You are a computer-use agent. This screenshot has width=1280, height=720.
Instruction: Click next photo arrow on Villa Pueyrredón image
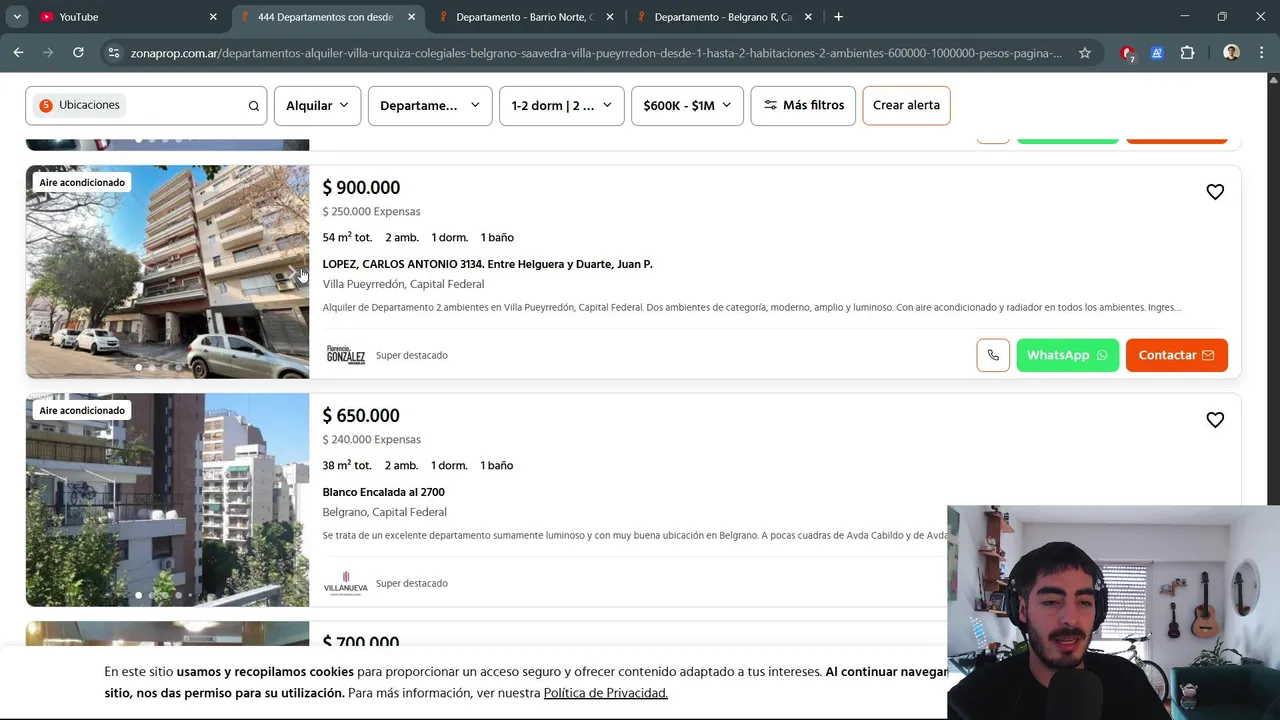pos(294,272)
